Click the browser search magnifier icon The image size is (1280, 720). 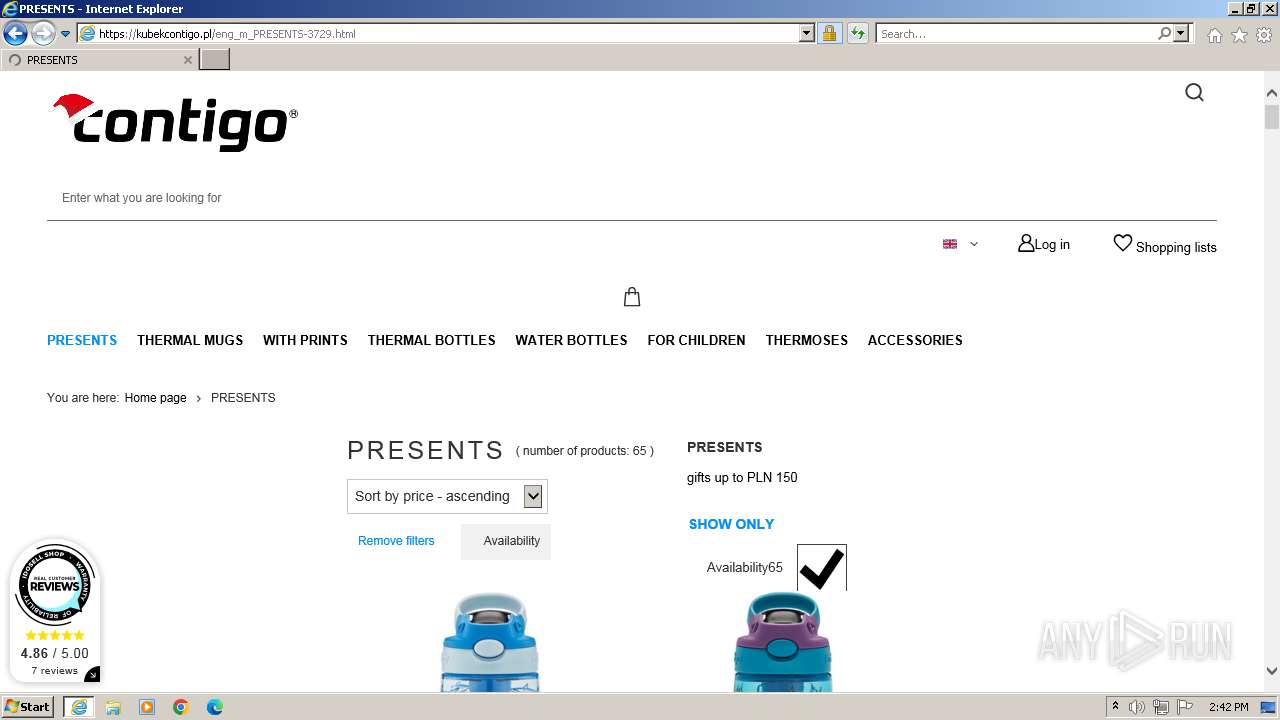[1165, 33]
